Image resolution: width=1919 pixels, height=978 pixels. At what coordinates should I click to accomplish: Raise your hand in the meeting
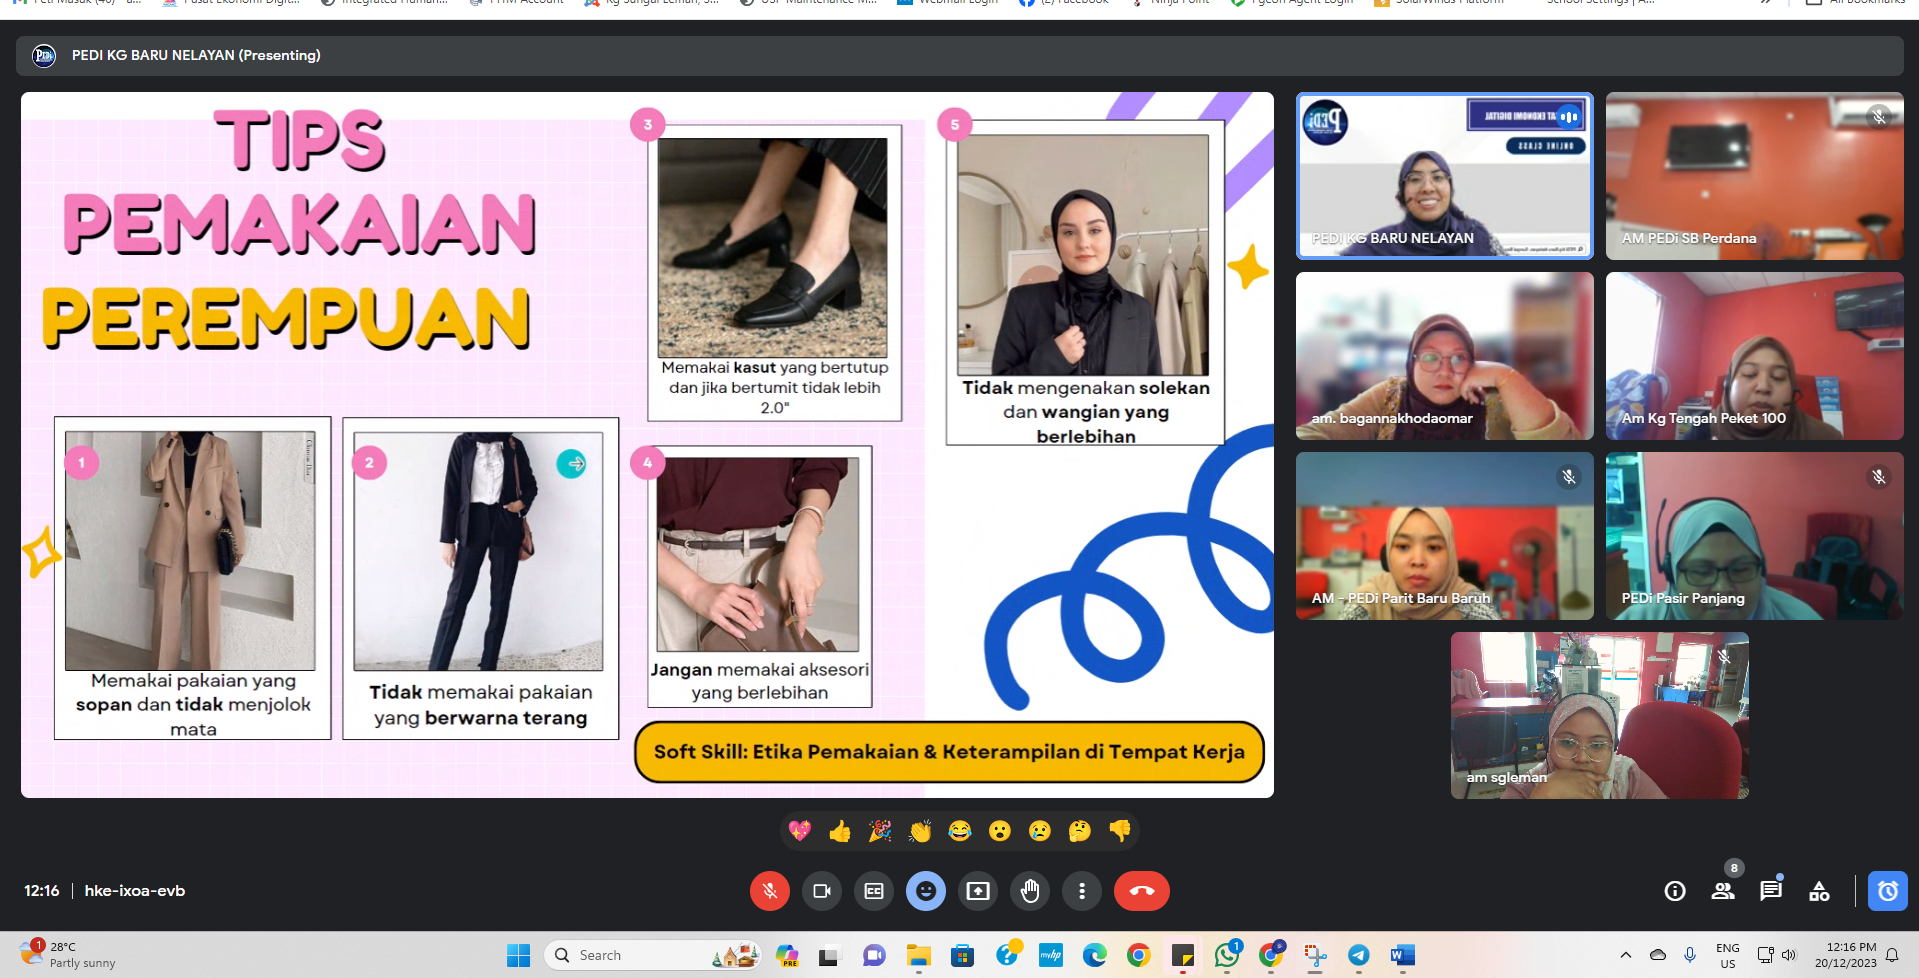(x=1030, y=891)
